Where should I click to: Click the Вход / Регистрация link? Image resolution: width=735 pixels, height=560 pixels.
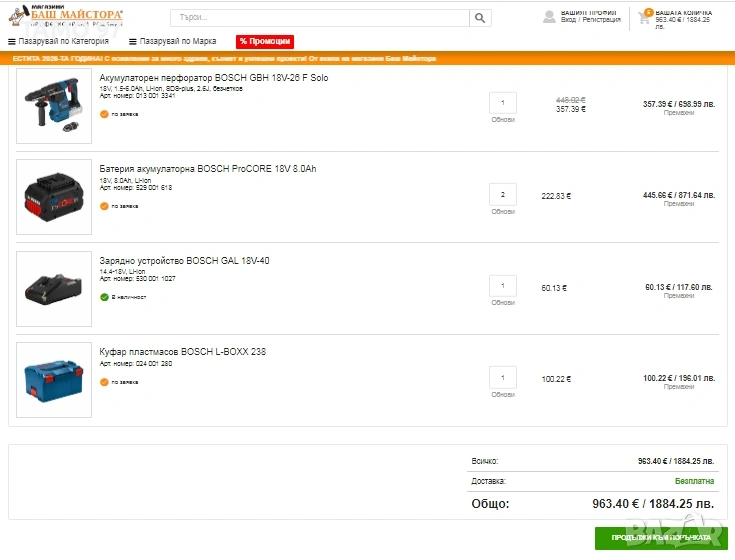point(590,20)
